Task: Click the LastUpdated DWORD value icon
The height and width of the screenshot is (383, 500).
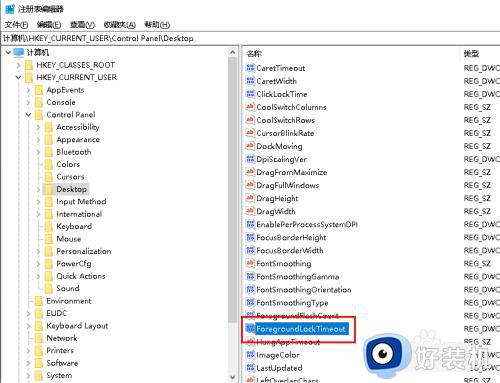Action: tap(250, 368)
